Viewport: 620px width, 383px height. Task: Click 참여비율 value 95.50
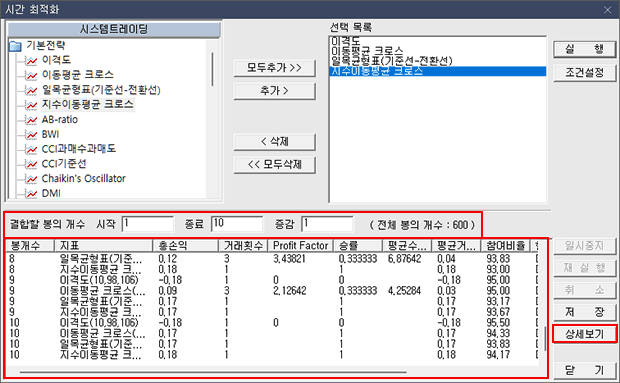pos(498,323)
